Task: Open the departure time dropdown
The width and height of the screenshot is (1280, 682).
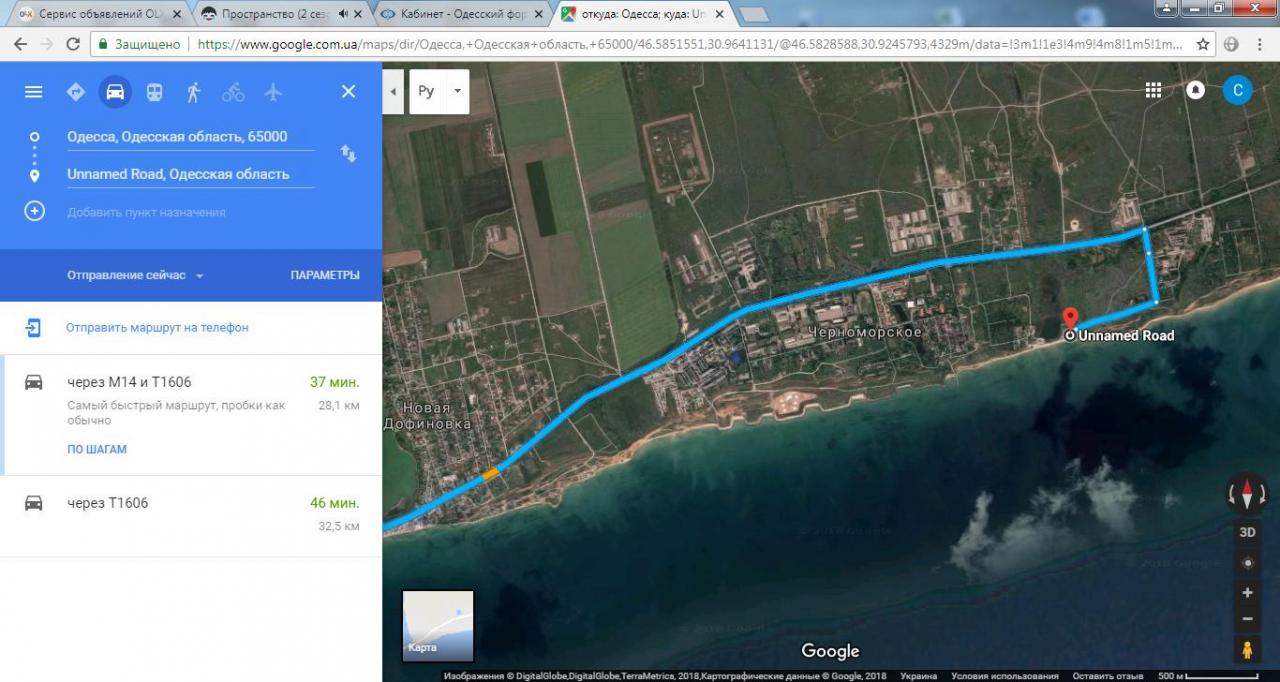Action: click(x=135, y=275)
